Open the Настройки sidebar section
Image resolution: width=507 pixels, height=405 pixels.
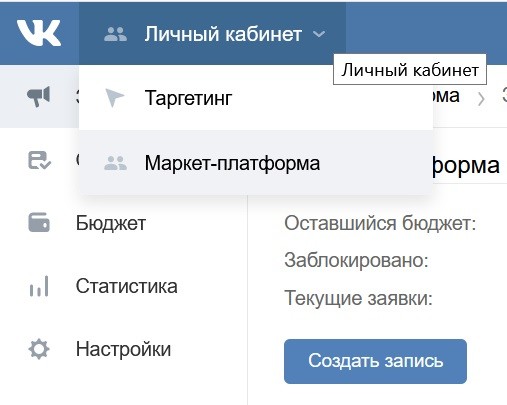click(x=123, y=349)
